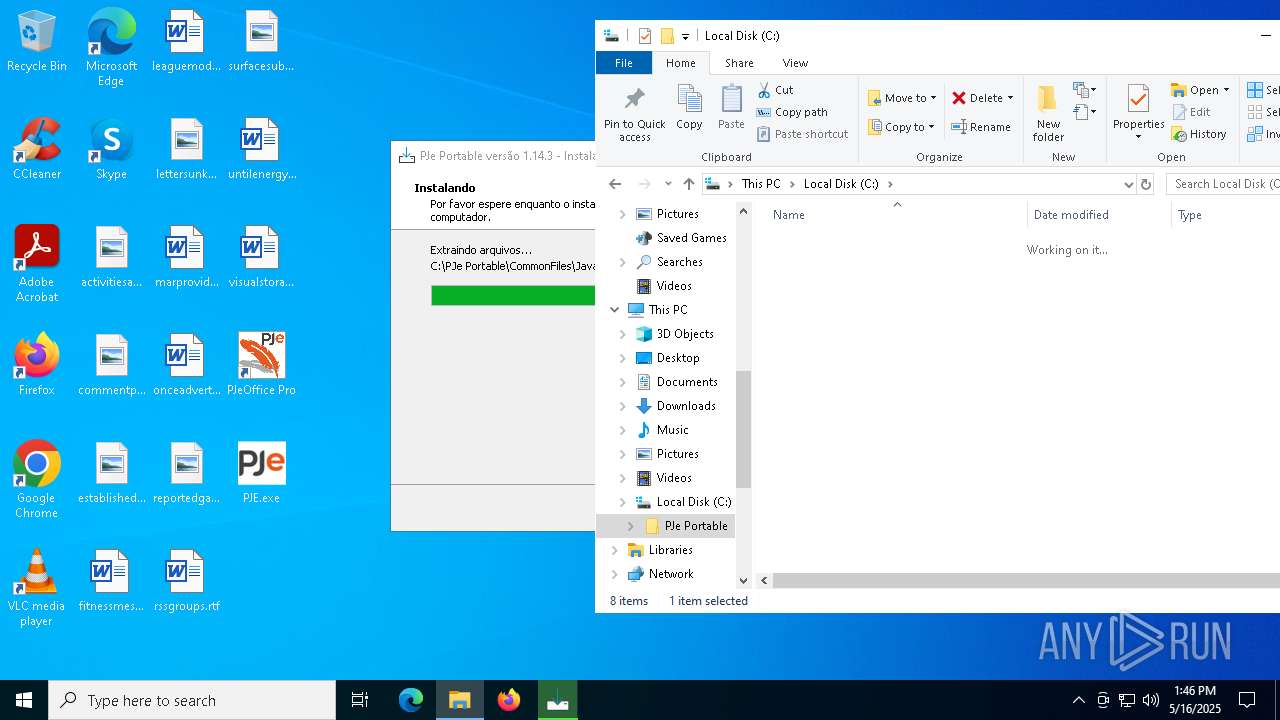This screenshot has width=1280, height=720.
Task: Click the Windows Start button
Action: pyautogui.click(x=24, y=700)
